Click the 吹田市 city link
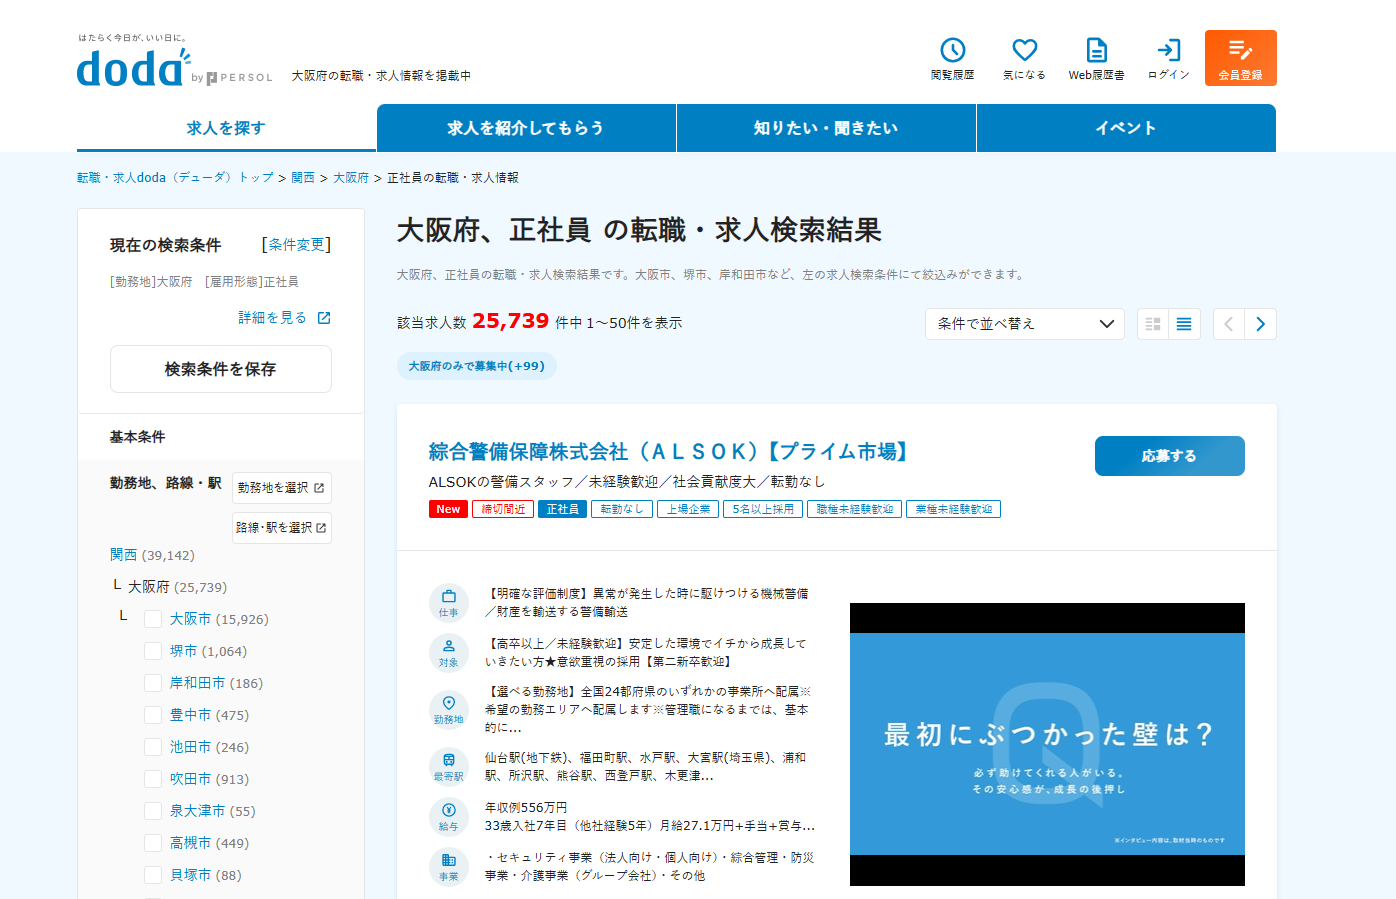 [190, 779]
